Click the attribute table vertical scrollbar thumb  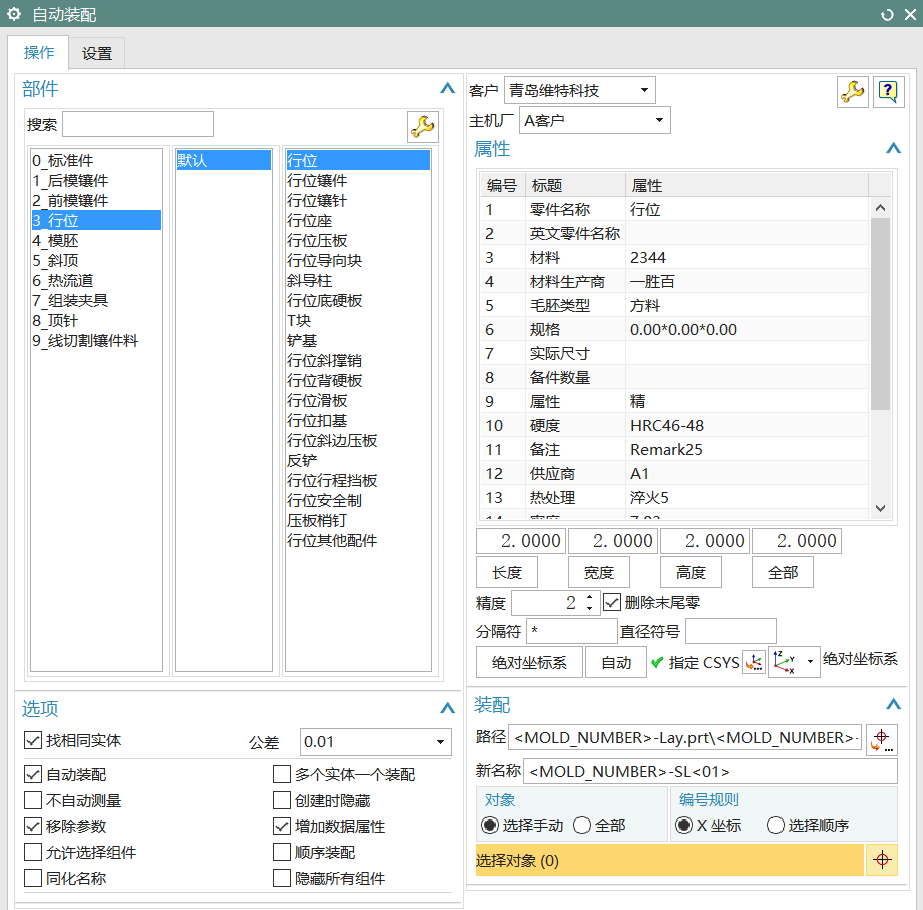(880, 314)
